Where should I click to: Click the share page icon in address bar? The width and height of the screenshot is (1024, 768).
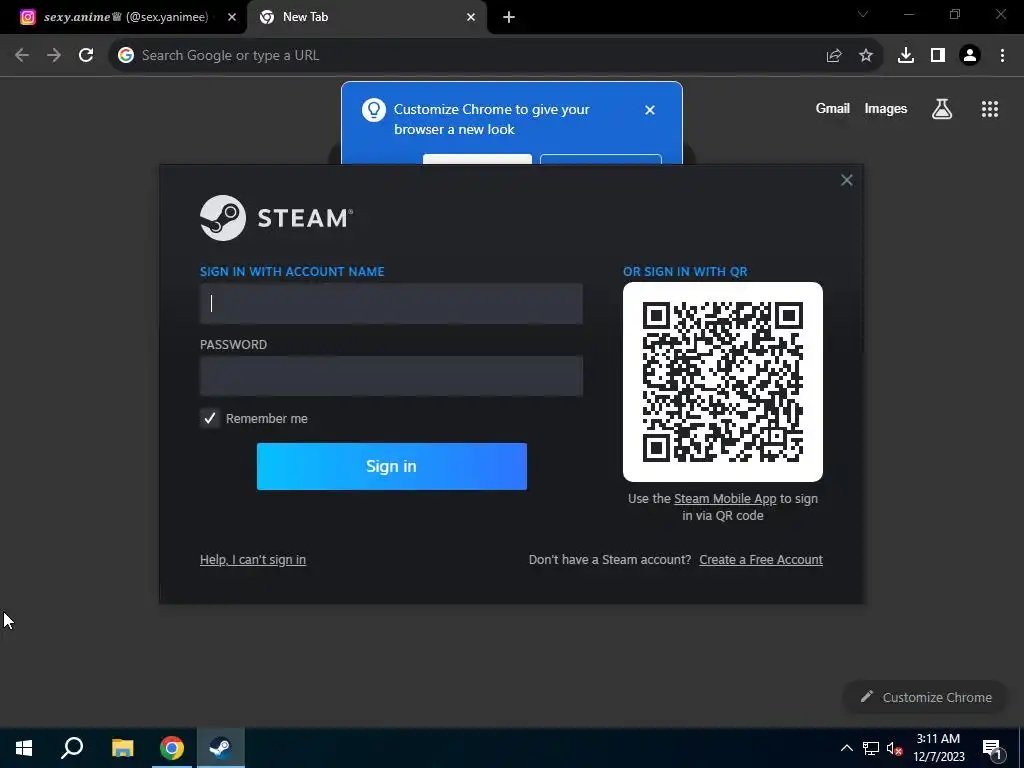point(833,56)
